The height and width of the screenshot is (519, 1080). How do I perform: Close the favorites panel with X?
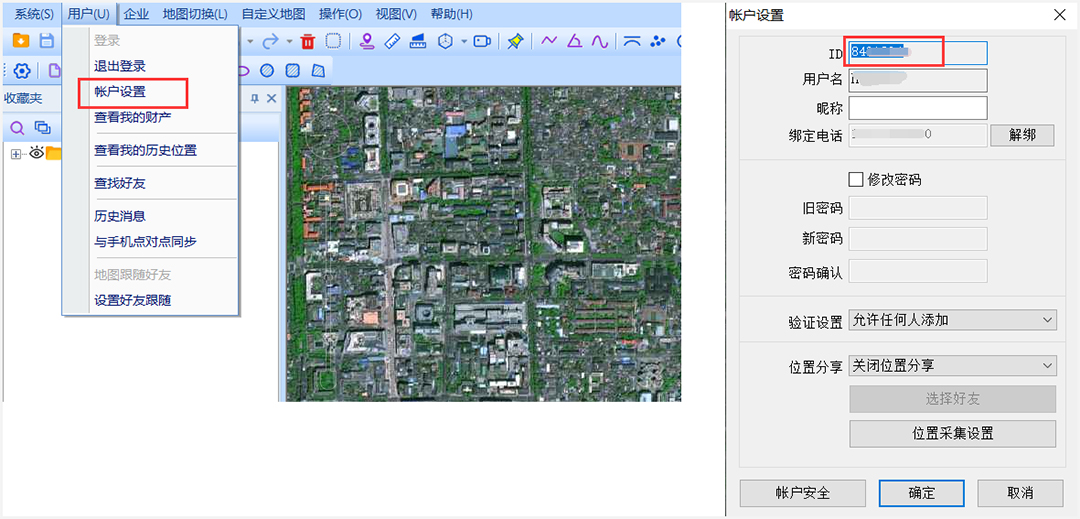(271, 98)
